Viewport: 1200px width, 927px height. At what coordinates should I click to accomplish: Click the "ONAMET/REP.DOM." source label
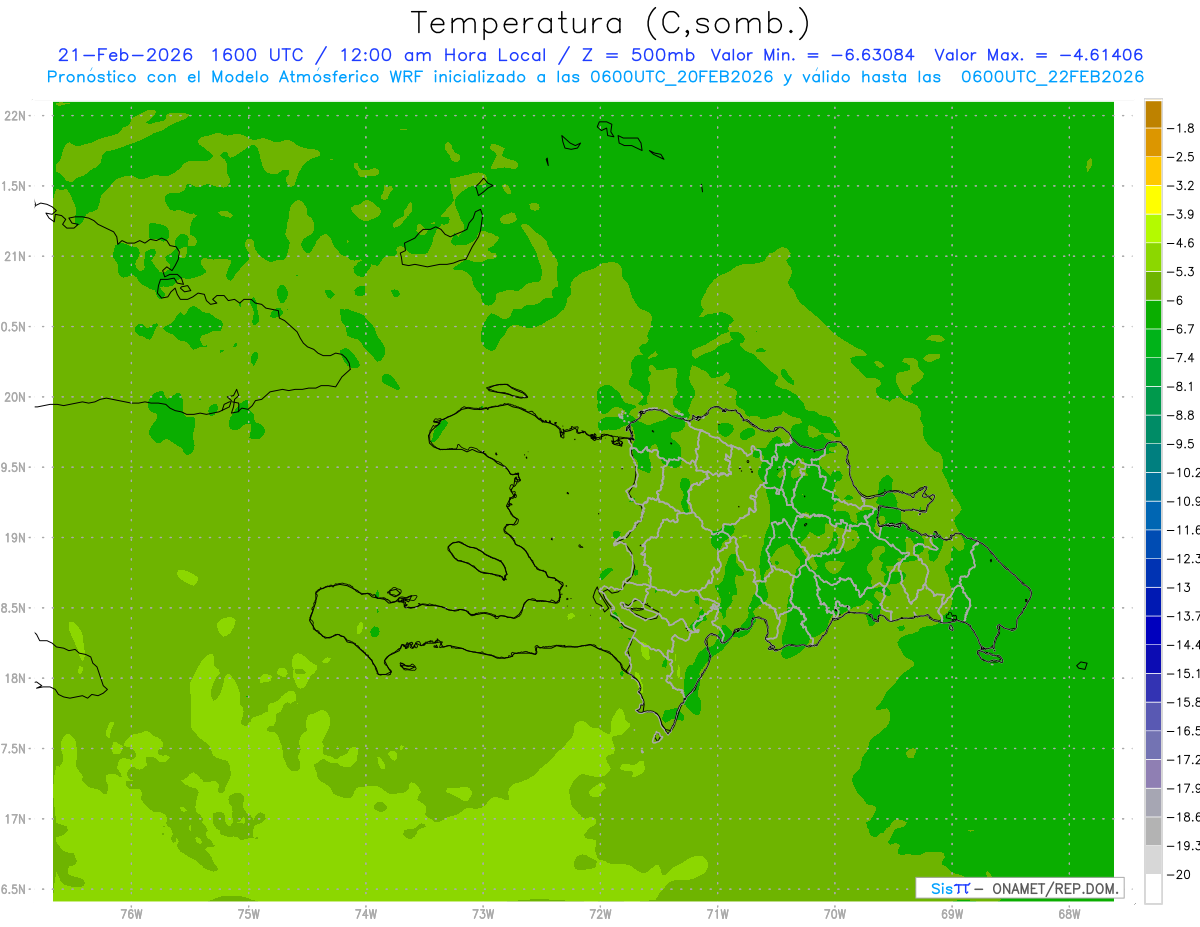click(1053, 888)
